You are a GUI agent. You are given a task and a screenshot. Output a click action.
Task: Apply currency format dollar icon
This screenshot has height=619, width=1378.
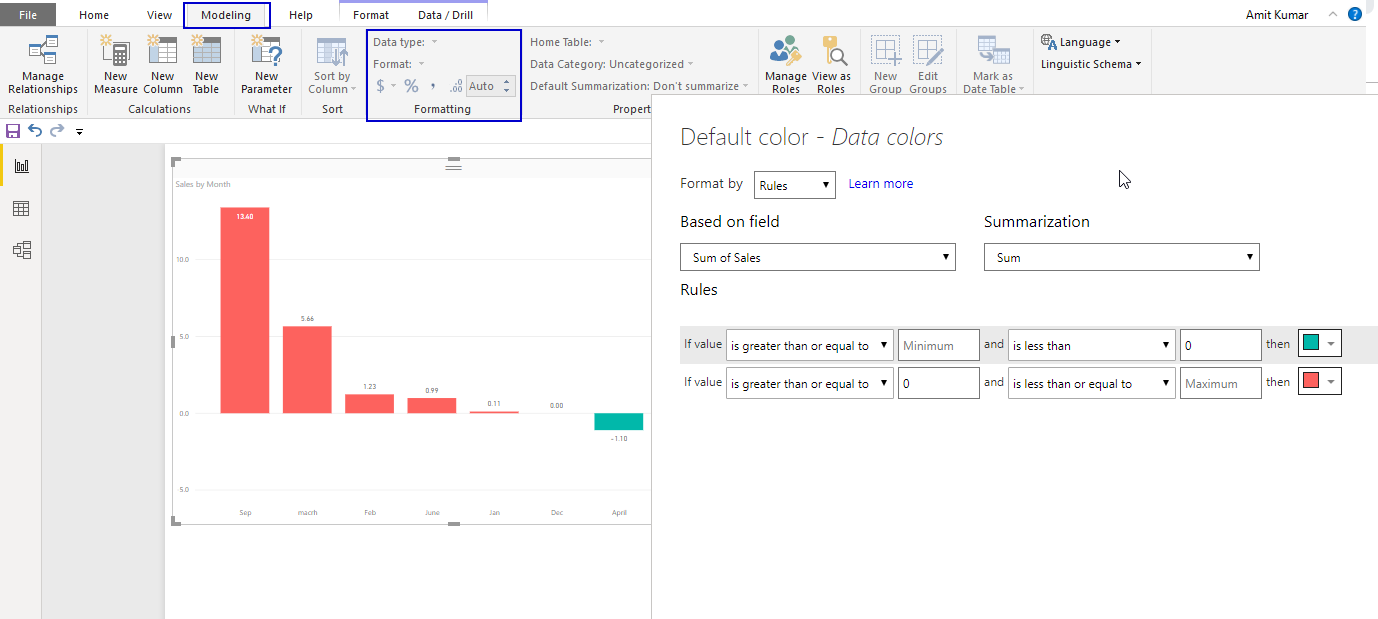tap(380, 86)
